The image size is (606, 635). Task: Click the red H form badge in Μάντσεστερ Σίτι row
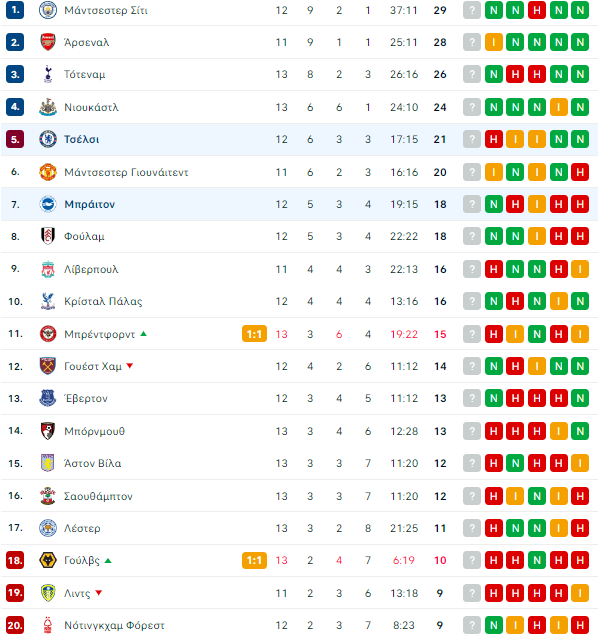(x=537, y=10)
